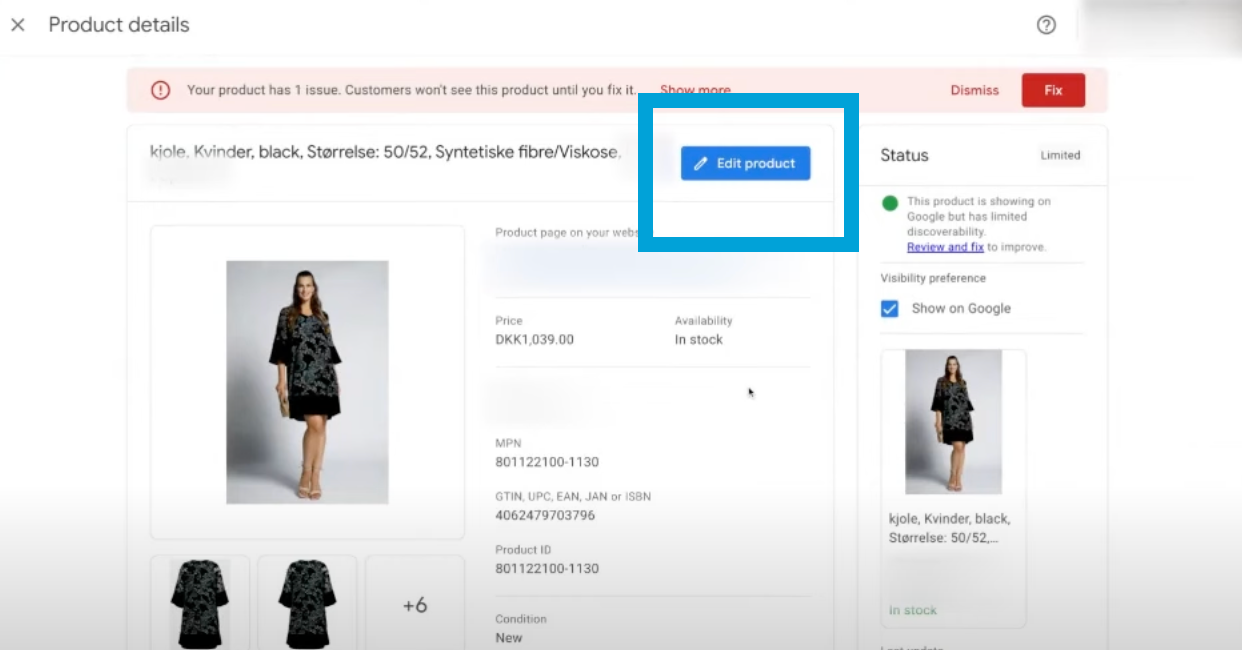The image size is (1242, 650).
Task: Click the product preview image in sidebar card
Action: click(x=952, y=422)
